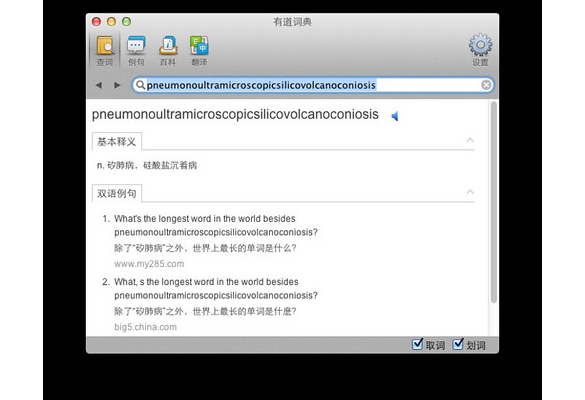Click inside the search input field
The image size is (585, 400).
pyautogui.click(x=313, y=85)
